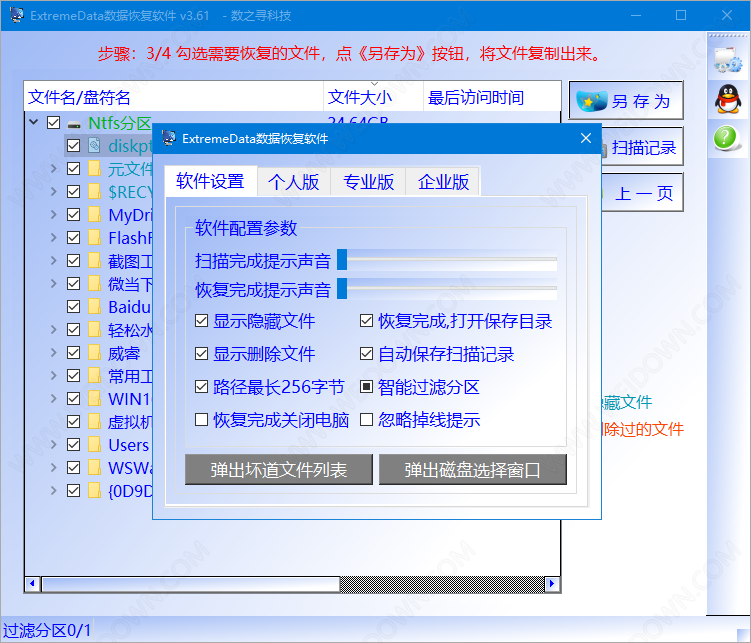Select the 威睿 folder icon
The width and height of the screenshot is (751, 643).
coord(94,353)
